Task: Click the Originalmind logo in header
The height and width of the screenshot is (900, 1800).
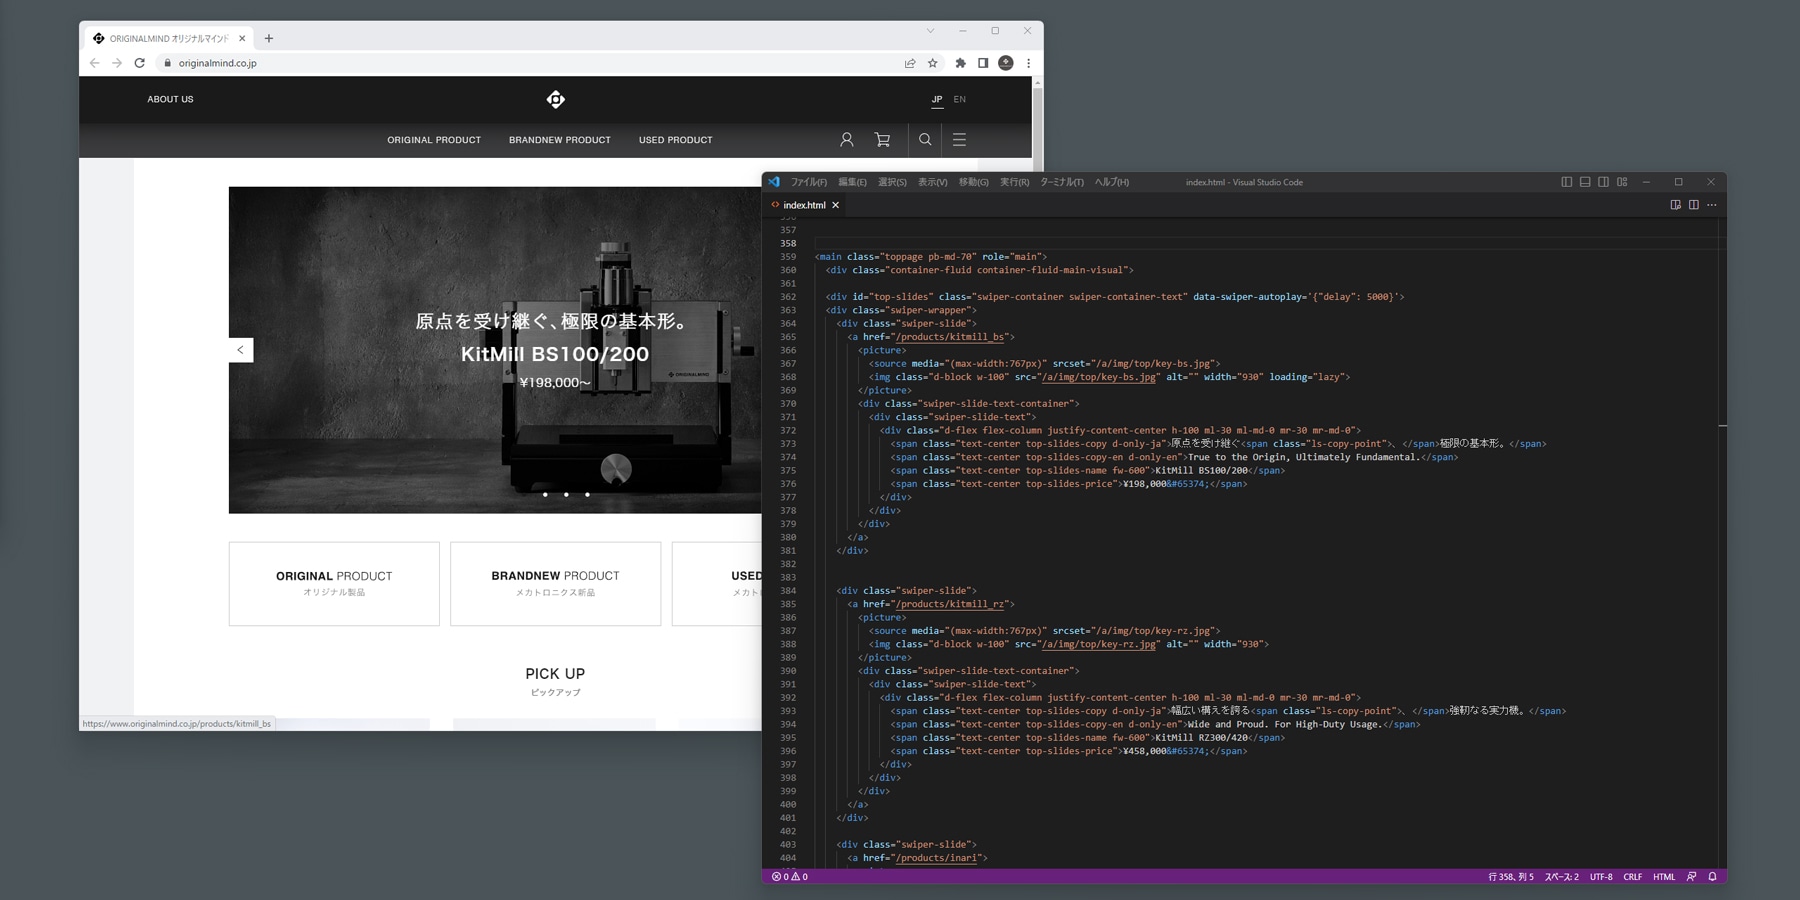Action: pyautogui.click(x=556, y=99)
